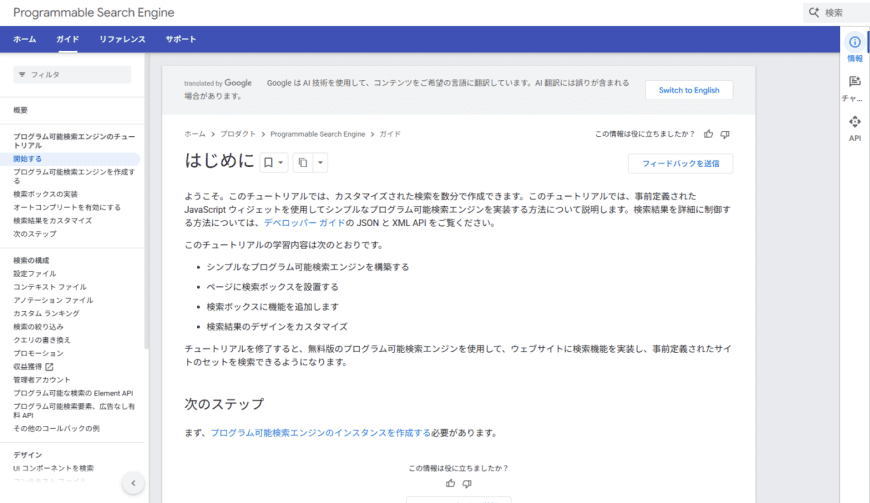This screenshot has width=870, height=503.
Task: Open the プログラム可能検索エンジンのインスタンスを作成する link
Action: point(320,433)
